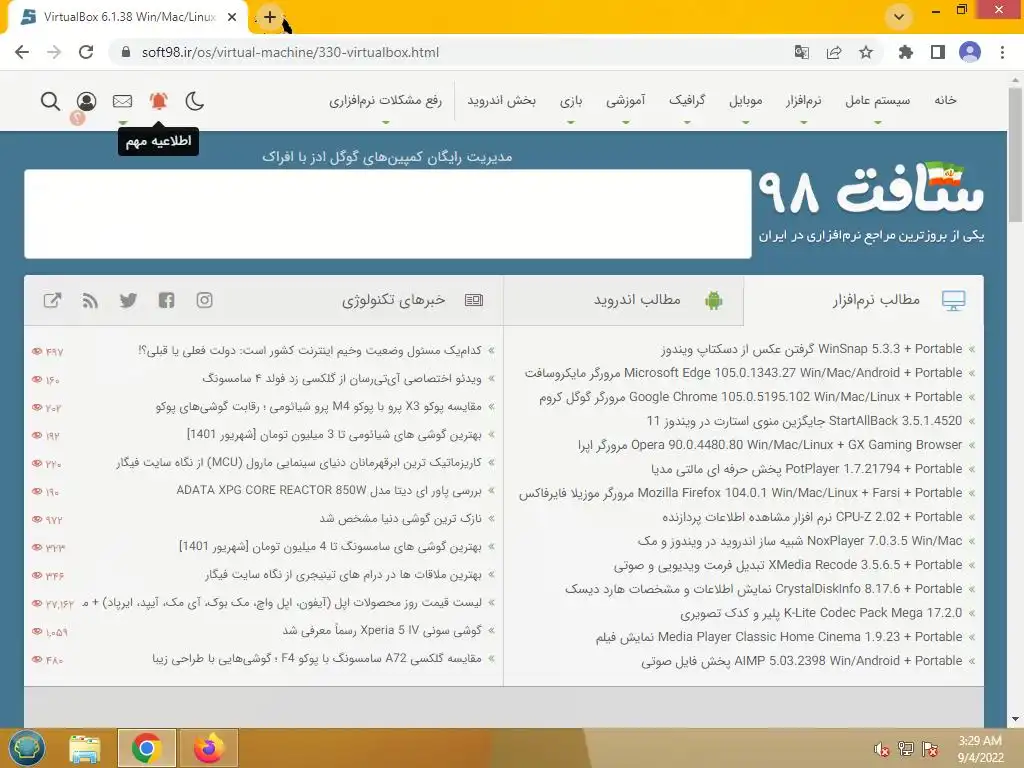The image size is (1024, 768).
Task: Open the file explorer taskbar icon
Action: [85, 748]
